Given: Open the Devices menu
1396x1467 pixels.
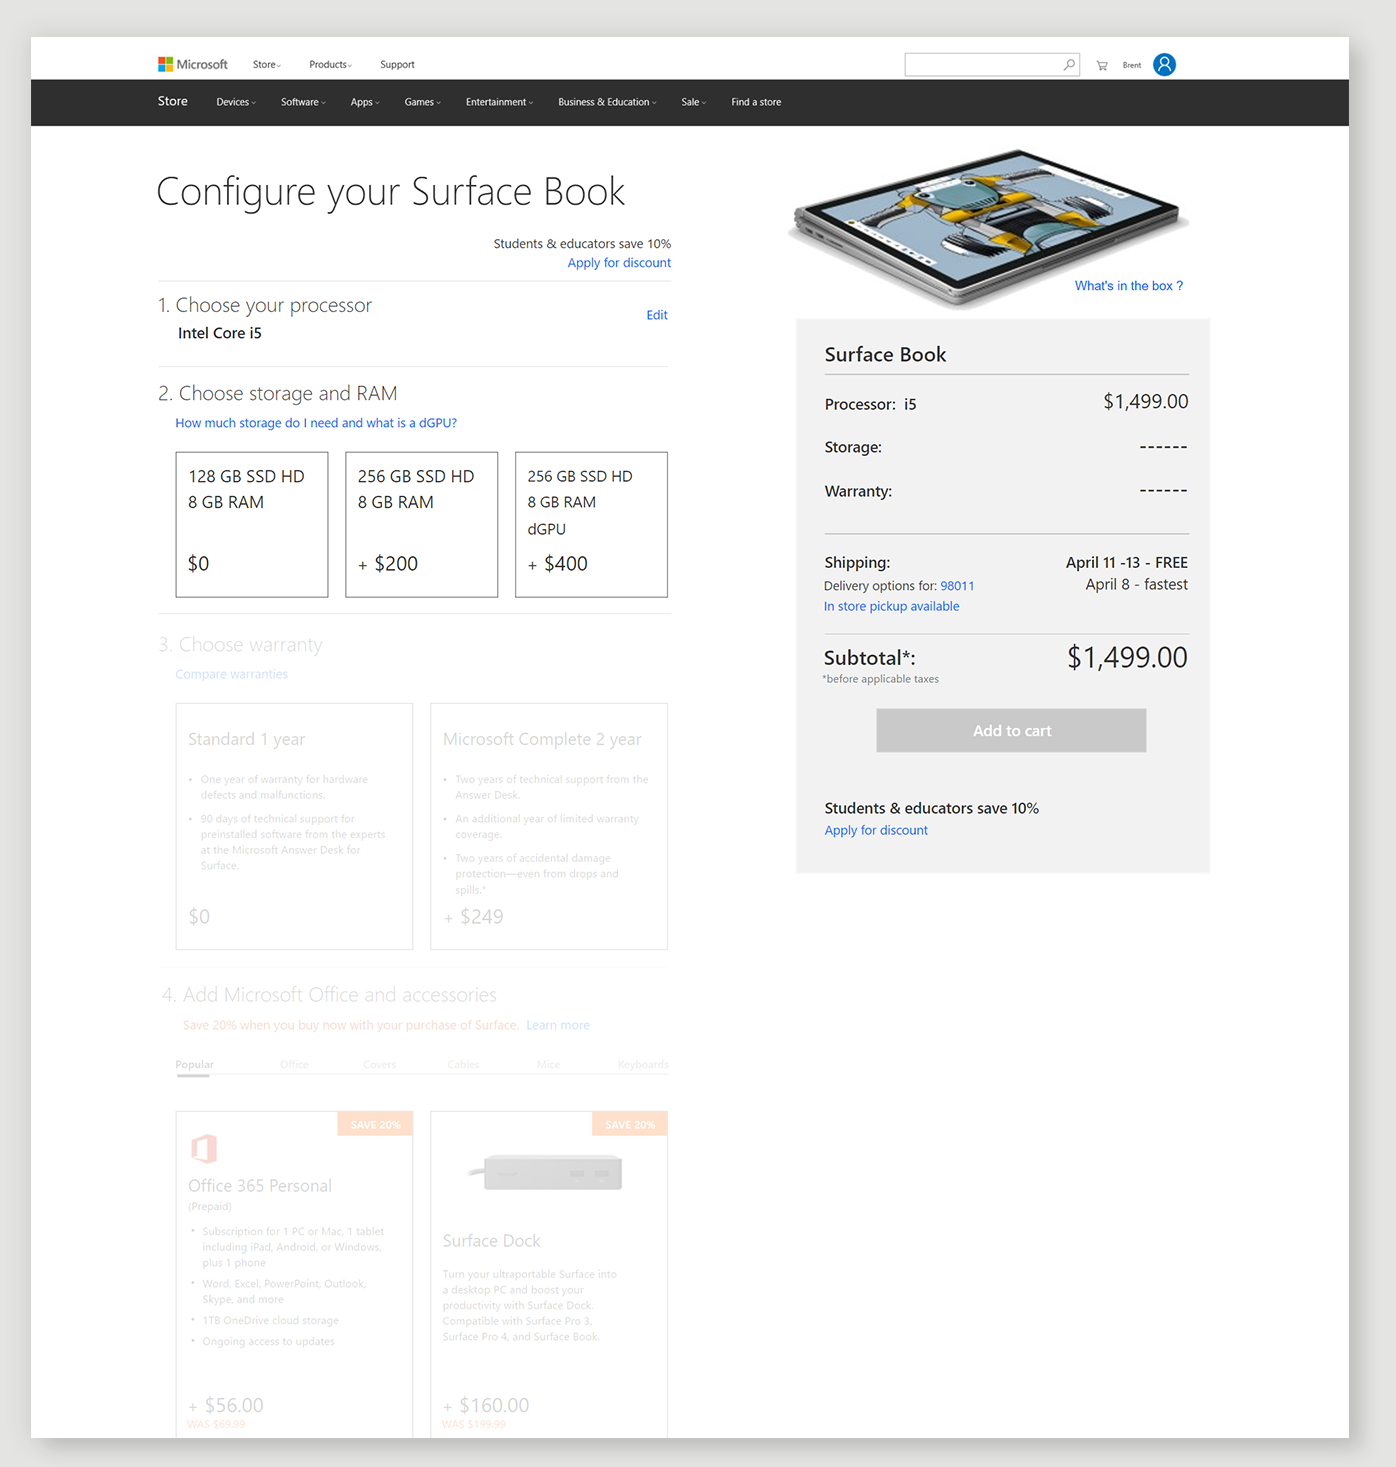Looking at the screenshot, I should coord(236,102).
